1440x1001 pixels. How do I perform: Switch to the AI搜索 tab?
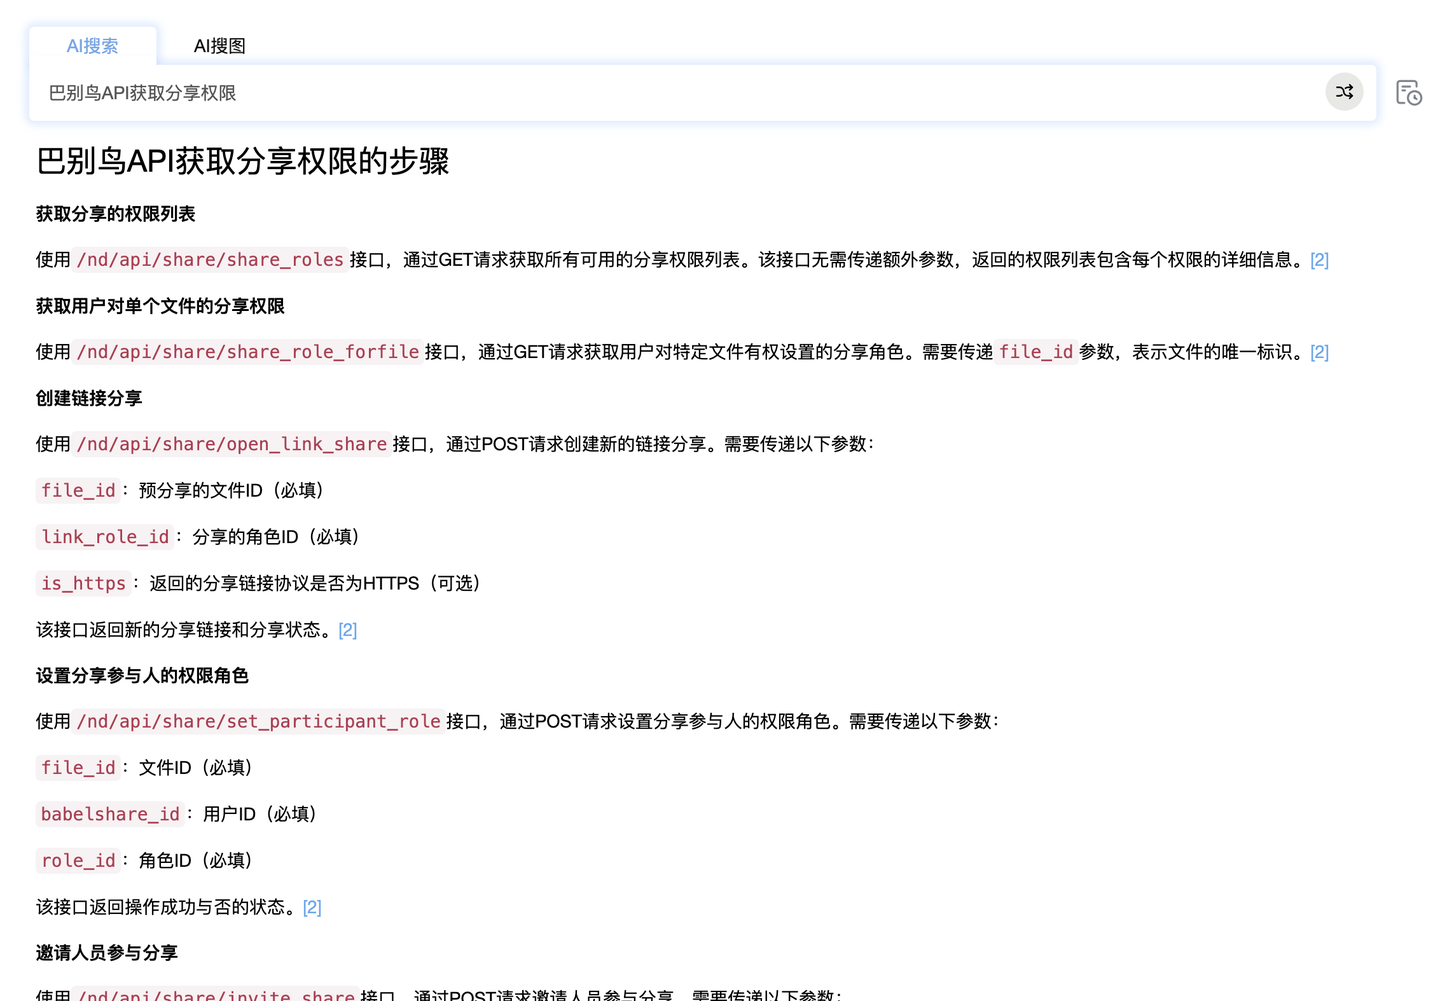click(x=92, y=46)
